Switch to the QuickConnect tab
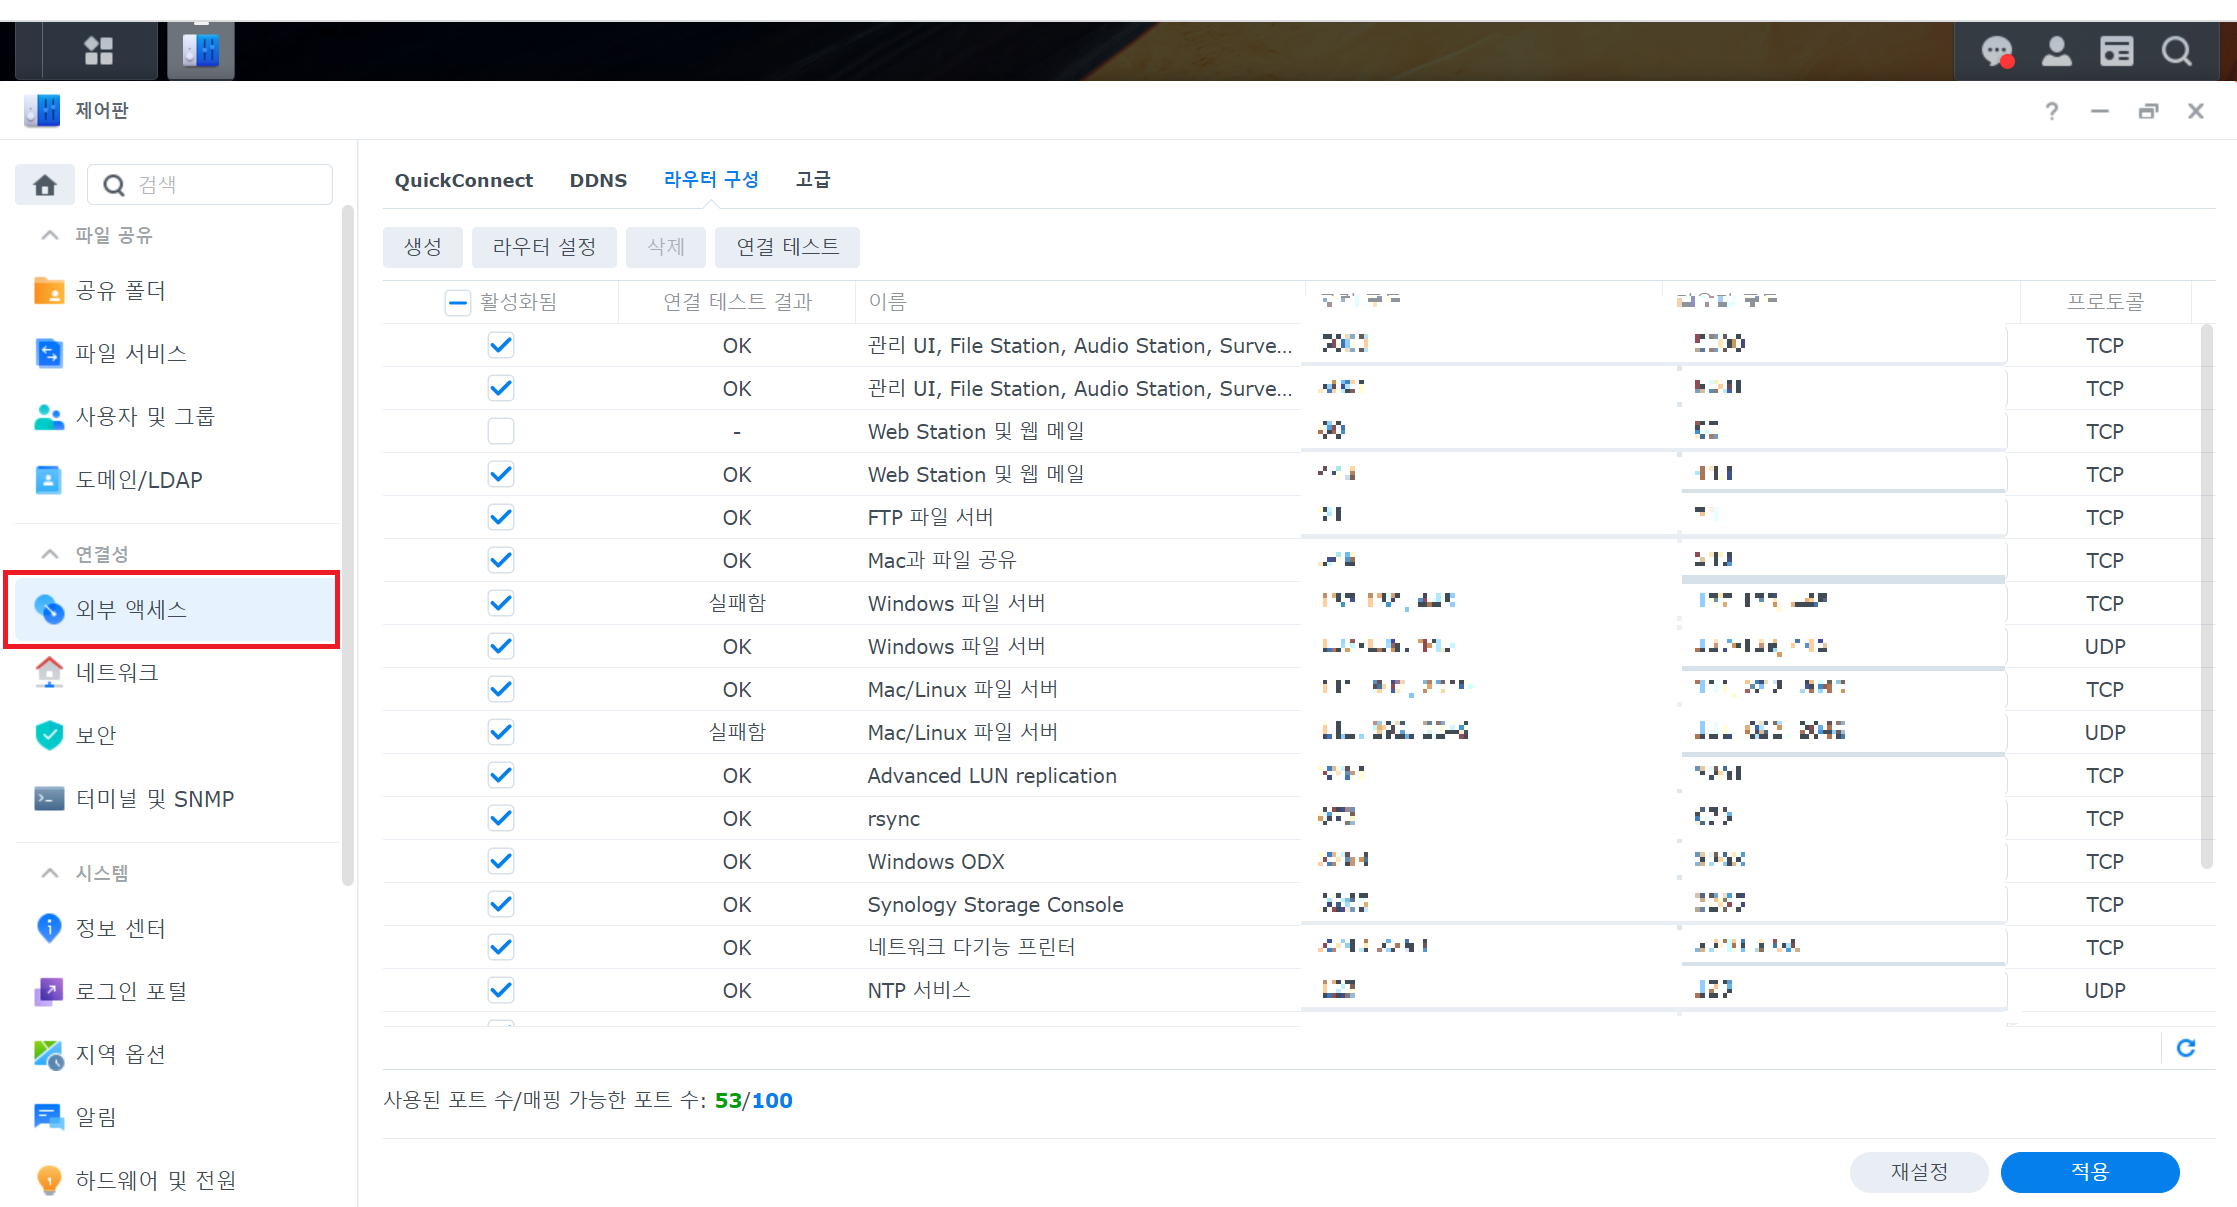Image resolution: width=2237 pixels, height=1207 pixels. [464, 180]
